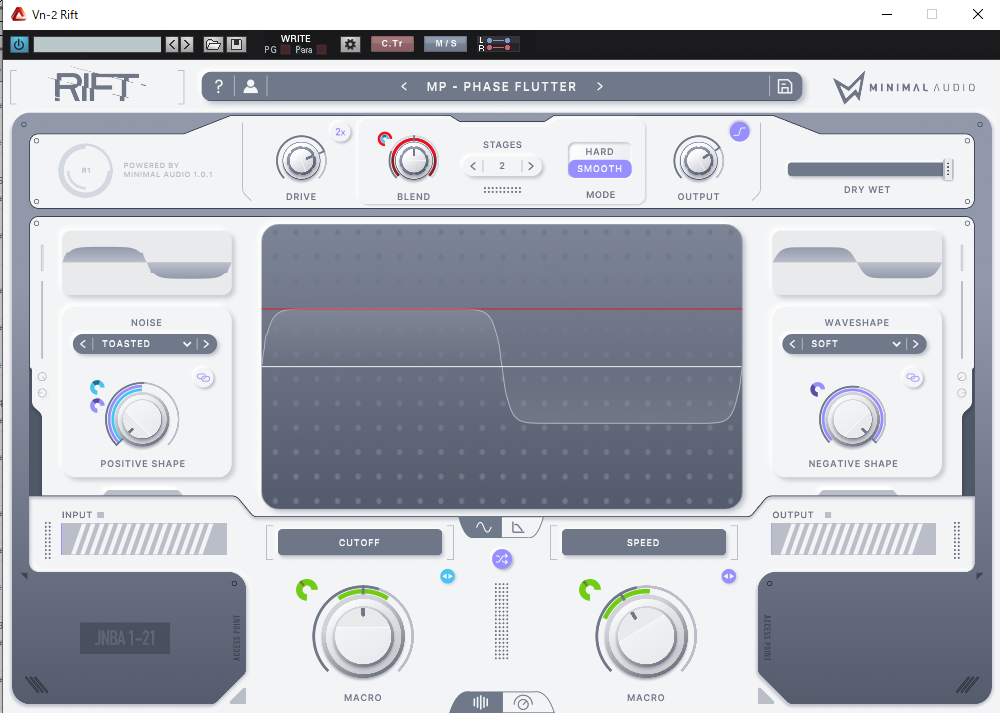Open the MP - PHASE FLUTTER preset browser
This screenshot has height=713, width=1000.
point(501,86)
